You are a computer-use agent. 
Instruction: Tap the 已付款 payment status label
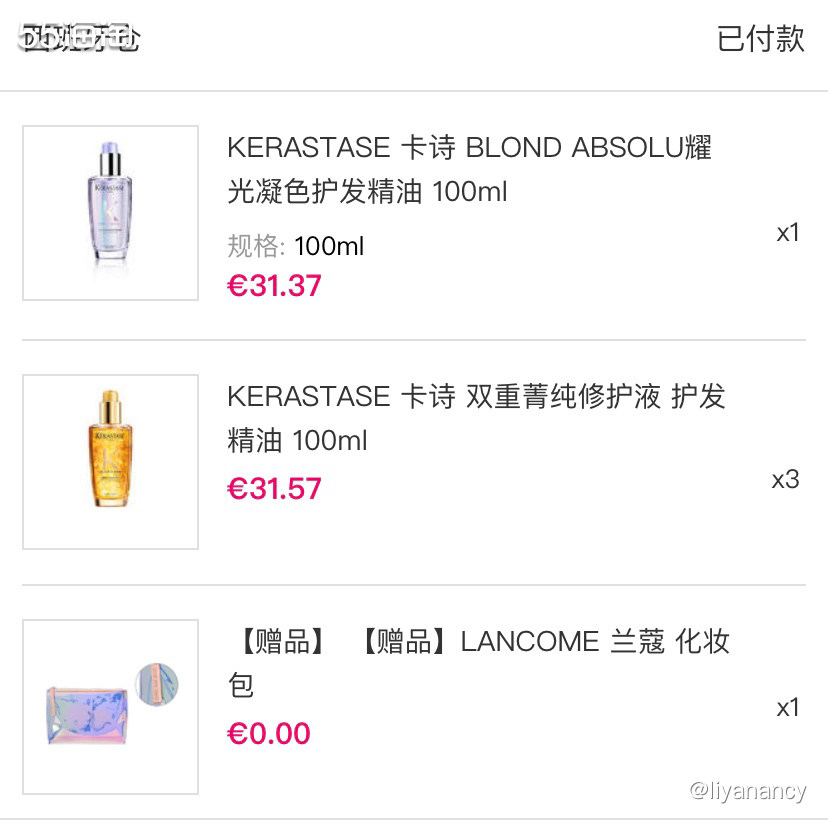tap(760, 40)
